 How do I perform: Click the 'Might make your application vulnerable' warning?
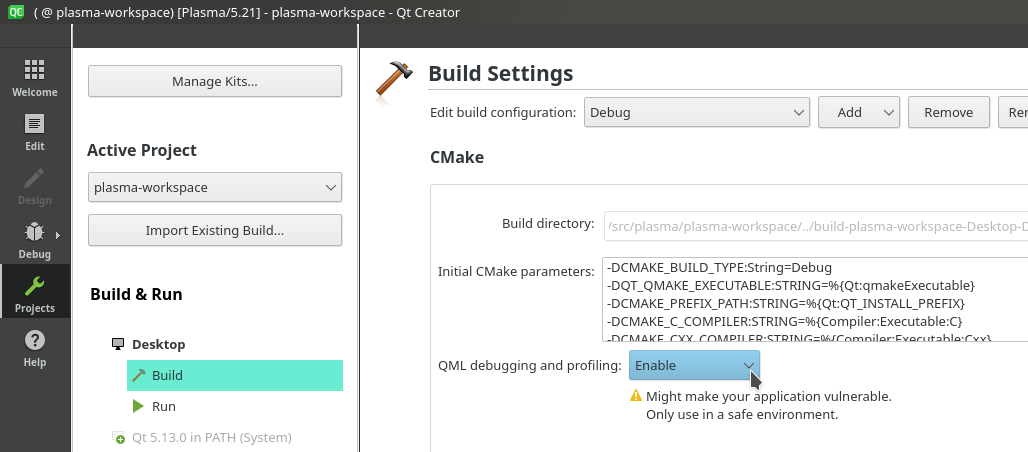pyautogui.click(x=768, y=396)
